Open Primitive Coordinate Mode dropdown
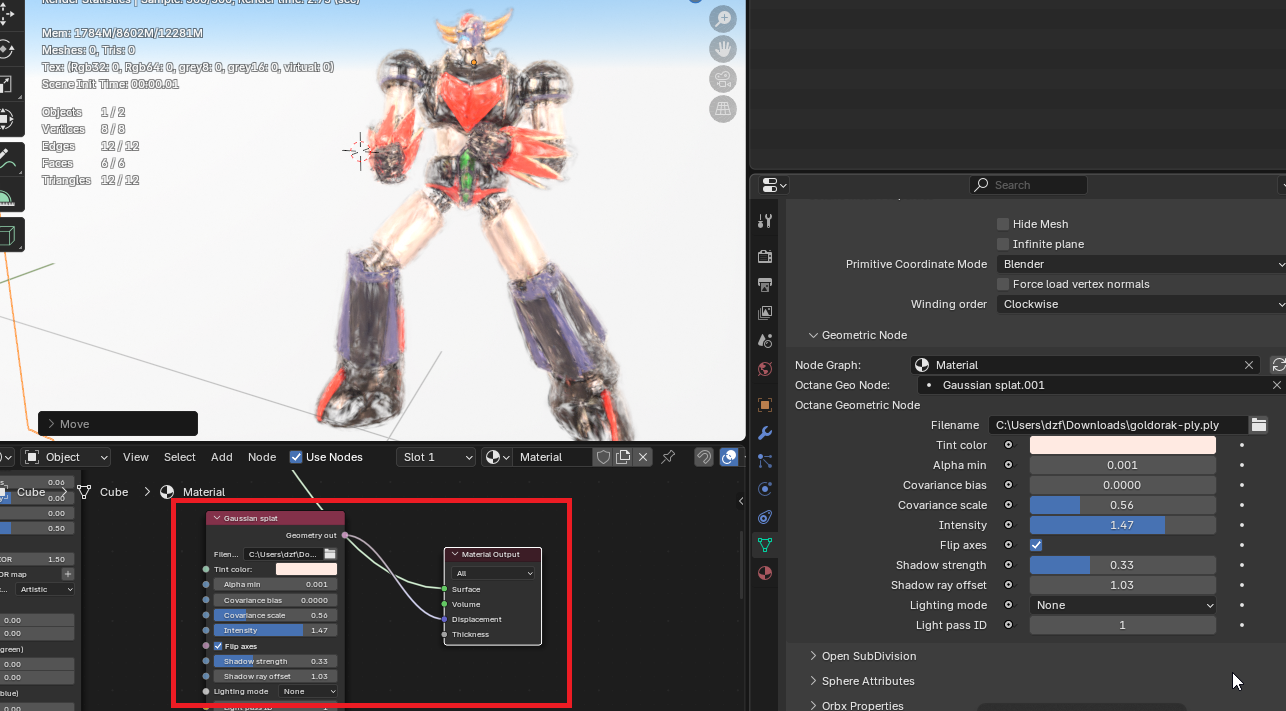This screenshot has height=711, width=1286. (1141, 264)
